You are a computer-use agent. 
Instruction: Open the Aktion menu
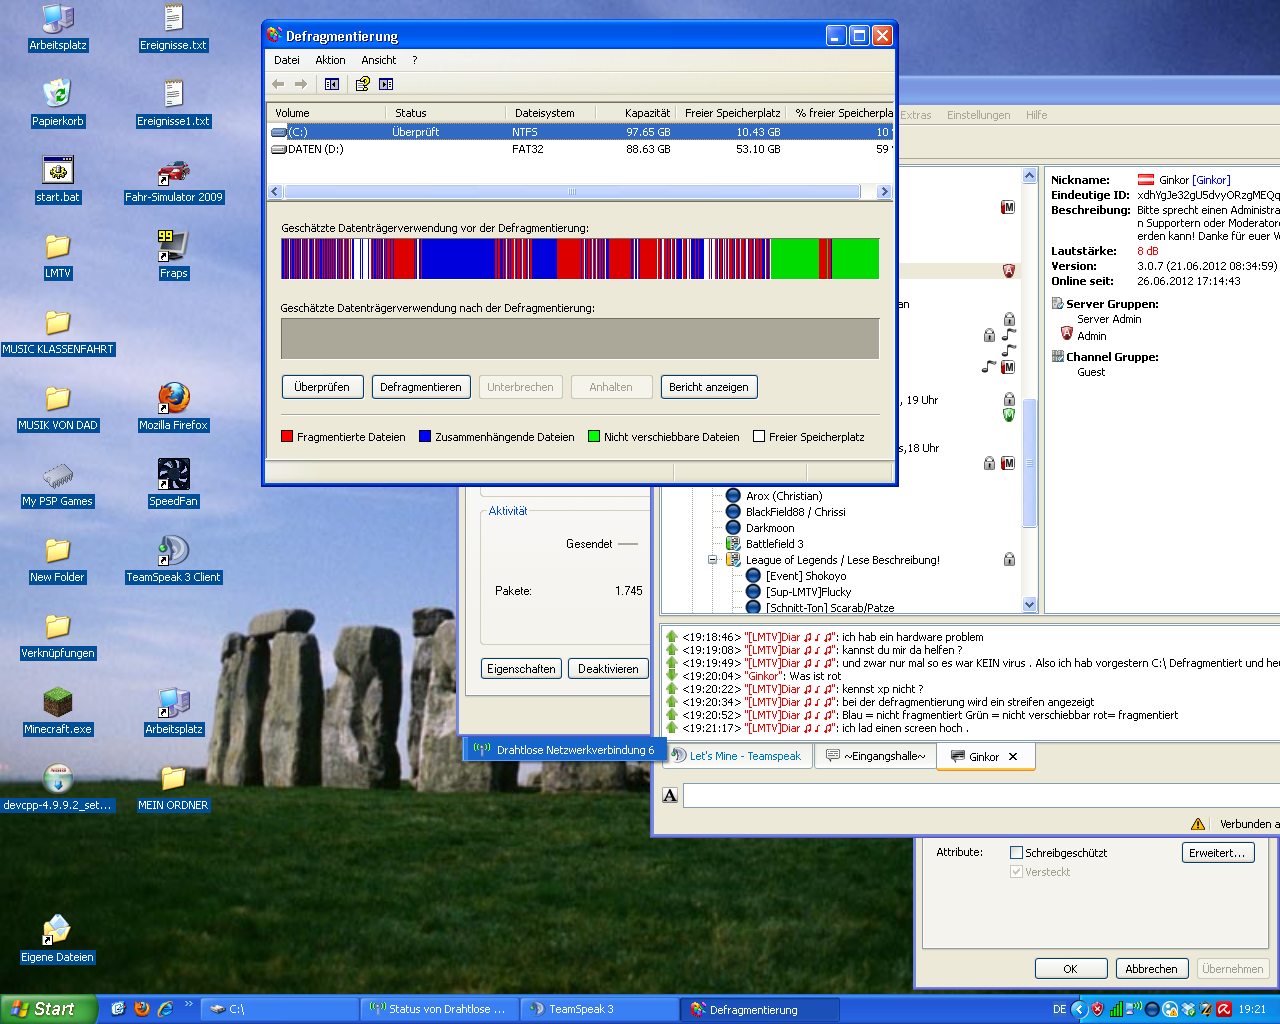pyautogui.click(x=330, y=60)
